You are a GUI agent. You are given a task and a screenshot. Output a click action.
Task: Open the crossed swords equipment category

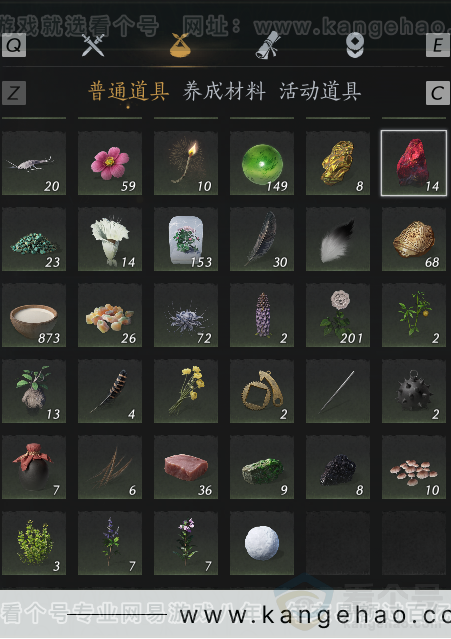[x=93, y=45]
